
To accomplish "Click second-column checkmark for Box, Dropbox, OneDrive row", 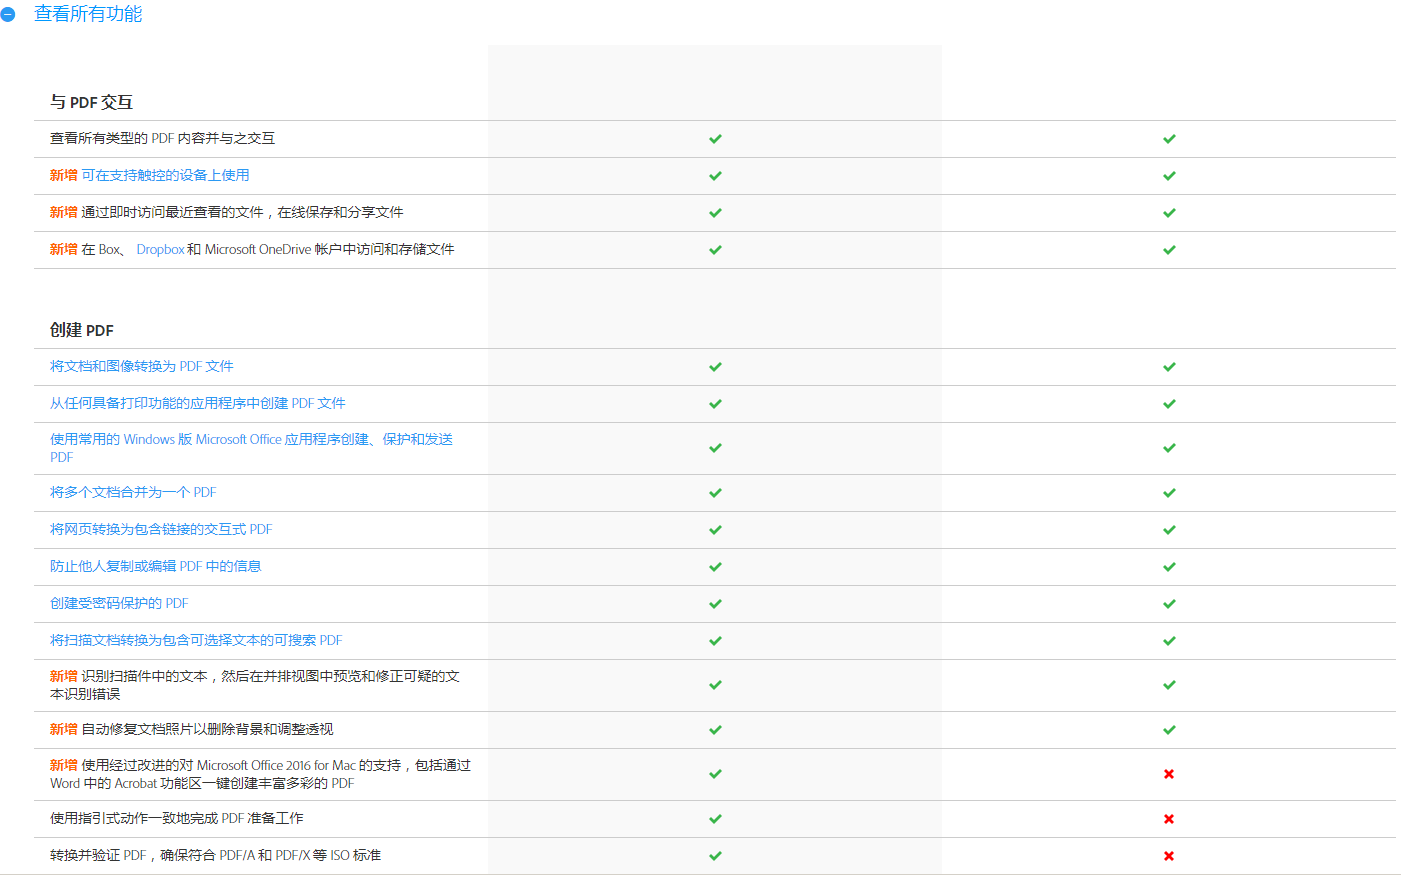I will 1169,250.
